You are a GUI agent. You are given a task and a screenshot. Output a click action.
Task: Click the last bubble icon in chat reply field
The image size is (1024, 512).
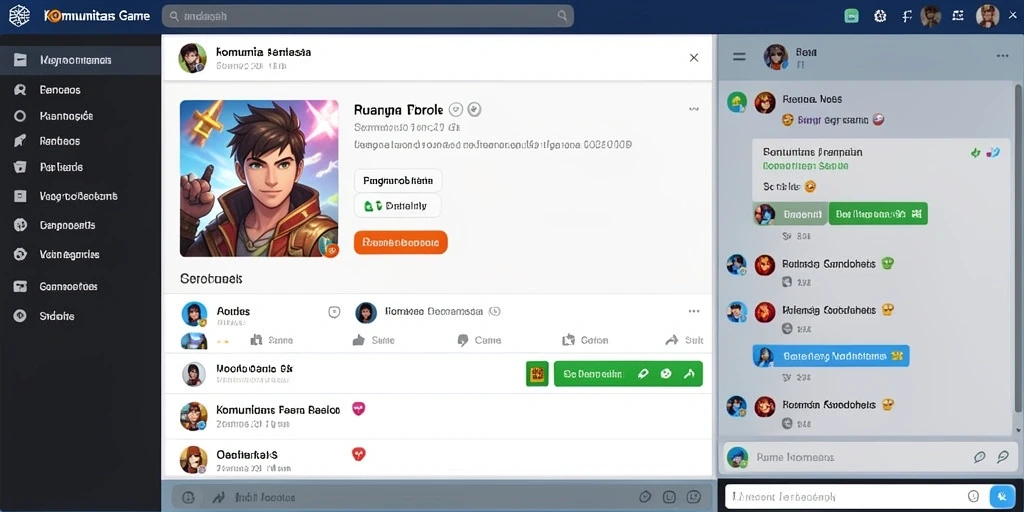tap(1003, 457)
